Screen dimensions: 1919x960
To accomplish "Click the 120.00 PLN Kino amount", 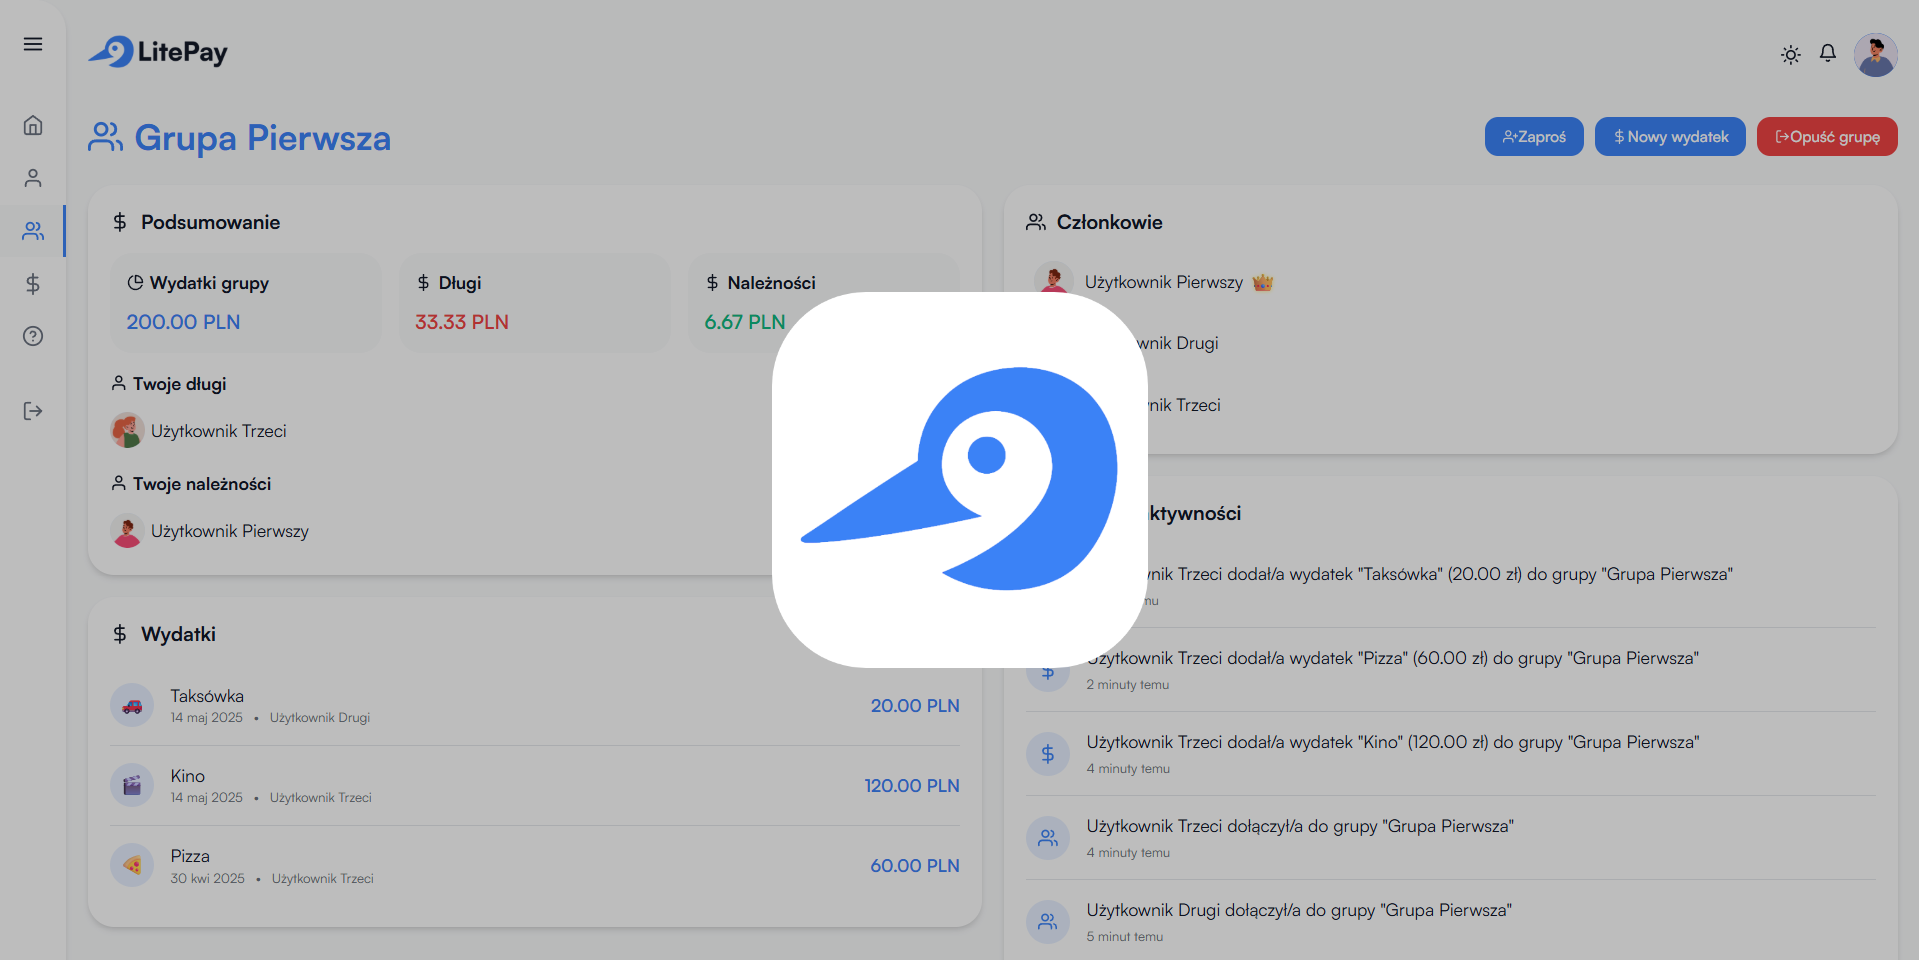I will [912, 786].
